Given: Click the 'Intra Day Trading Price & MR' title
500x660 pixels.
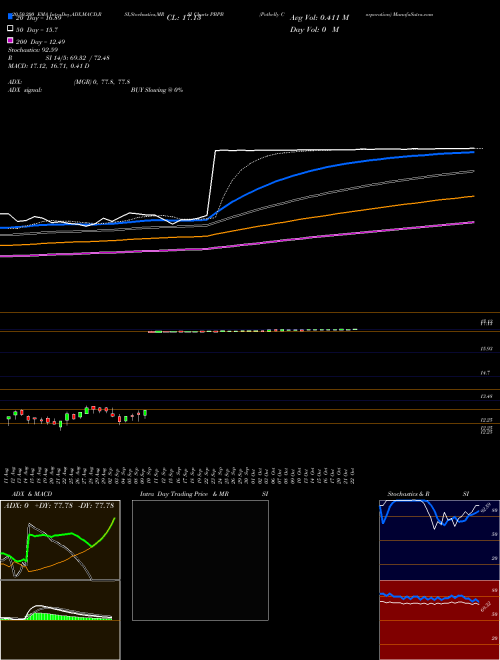Looking at the screenshot, I should pyautogui.click(x=184, y=494).
